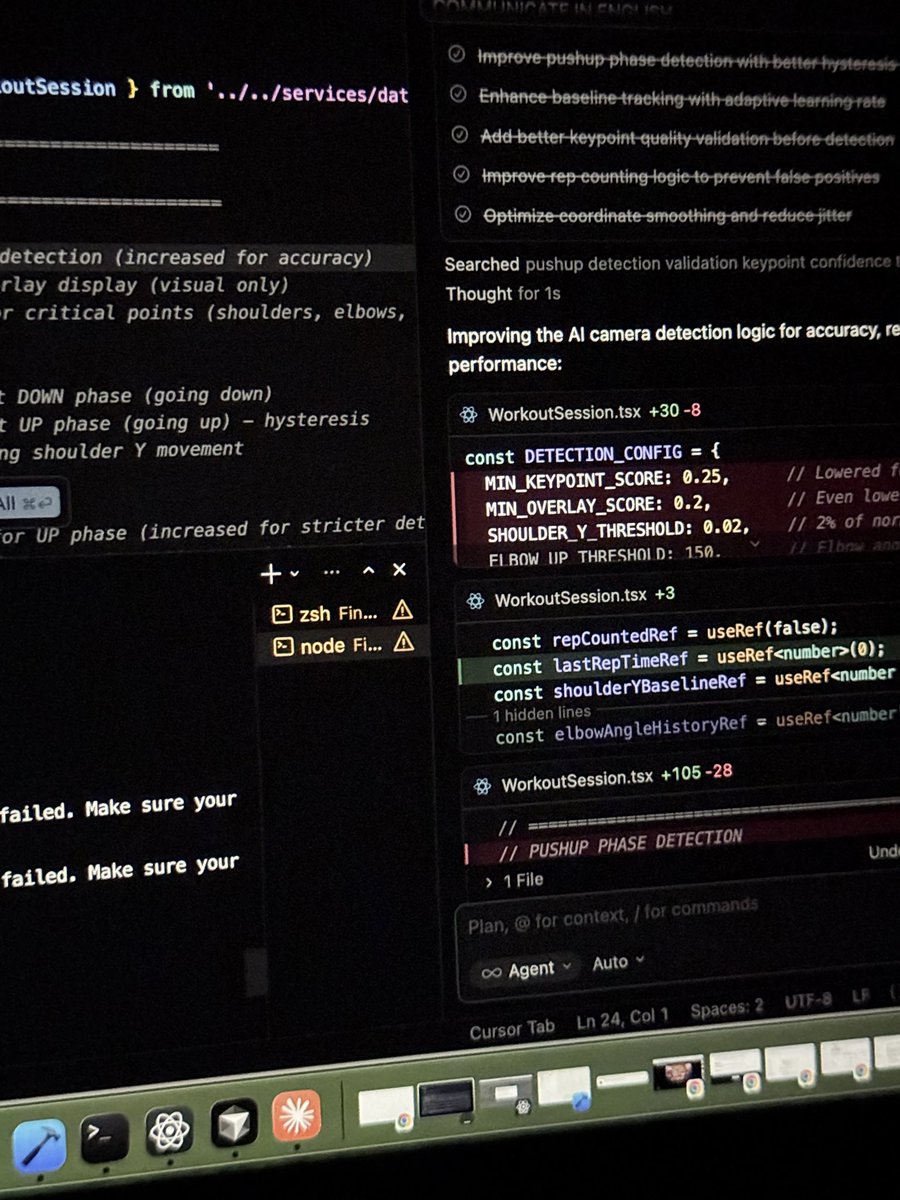Viewport: 900px width, 1200px height.
Task: Click the 'UTF-8' encoding status entry
Action: tap(806, 1001)
